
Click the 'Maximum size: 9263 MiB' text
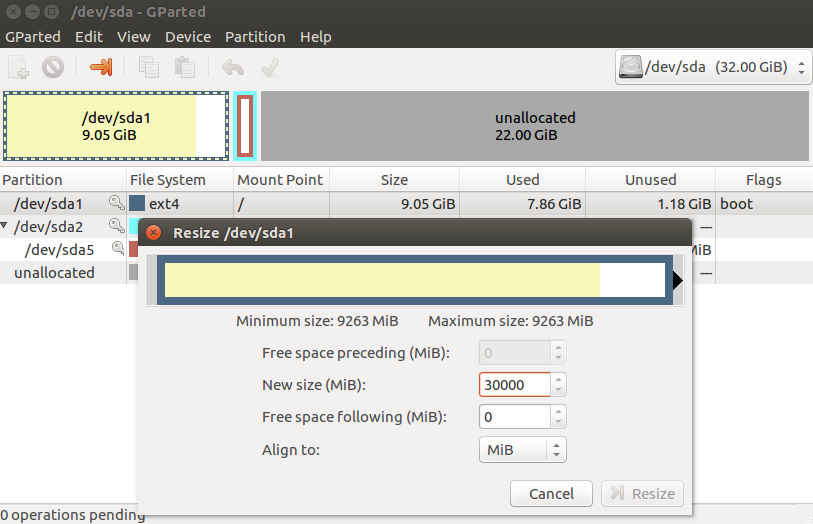(510, 321)
